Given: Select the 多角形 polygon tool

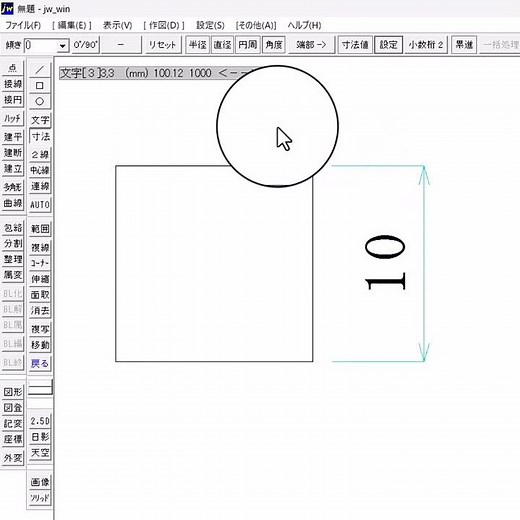Looking at the screenshot, I should (x=13, y=187).
